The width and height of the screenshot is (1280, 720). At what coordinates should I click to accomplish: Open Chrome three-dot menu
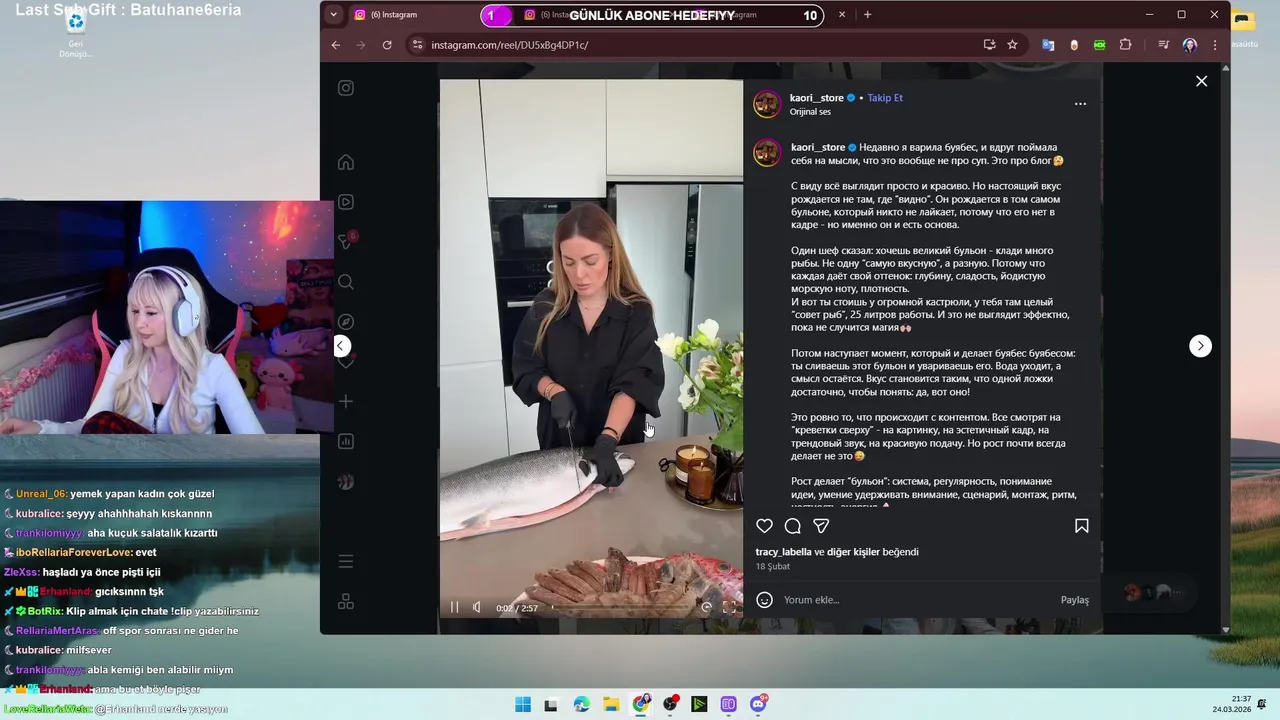click(1214, 45)
